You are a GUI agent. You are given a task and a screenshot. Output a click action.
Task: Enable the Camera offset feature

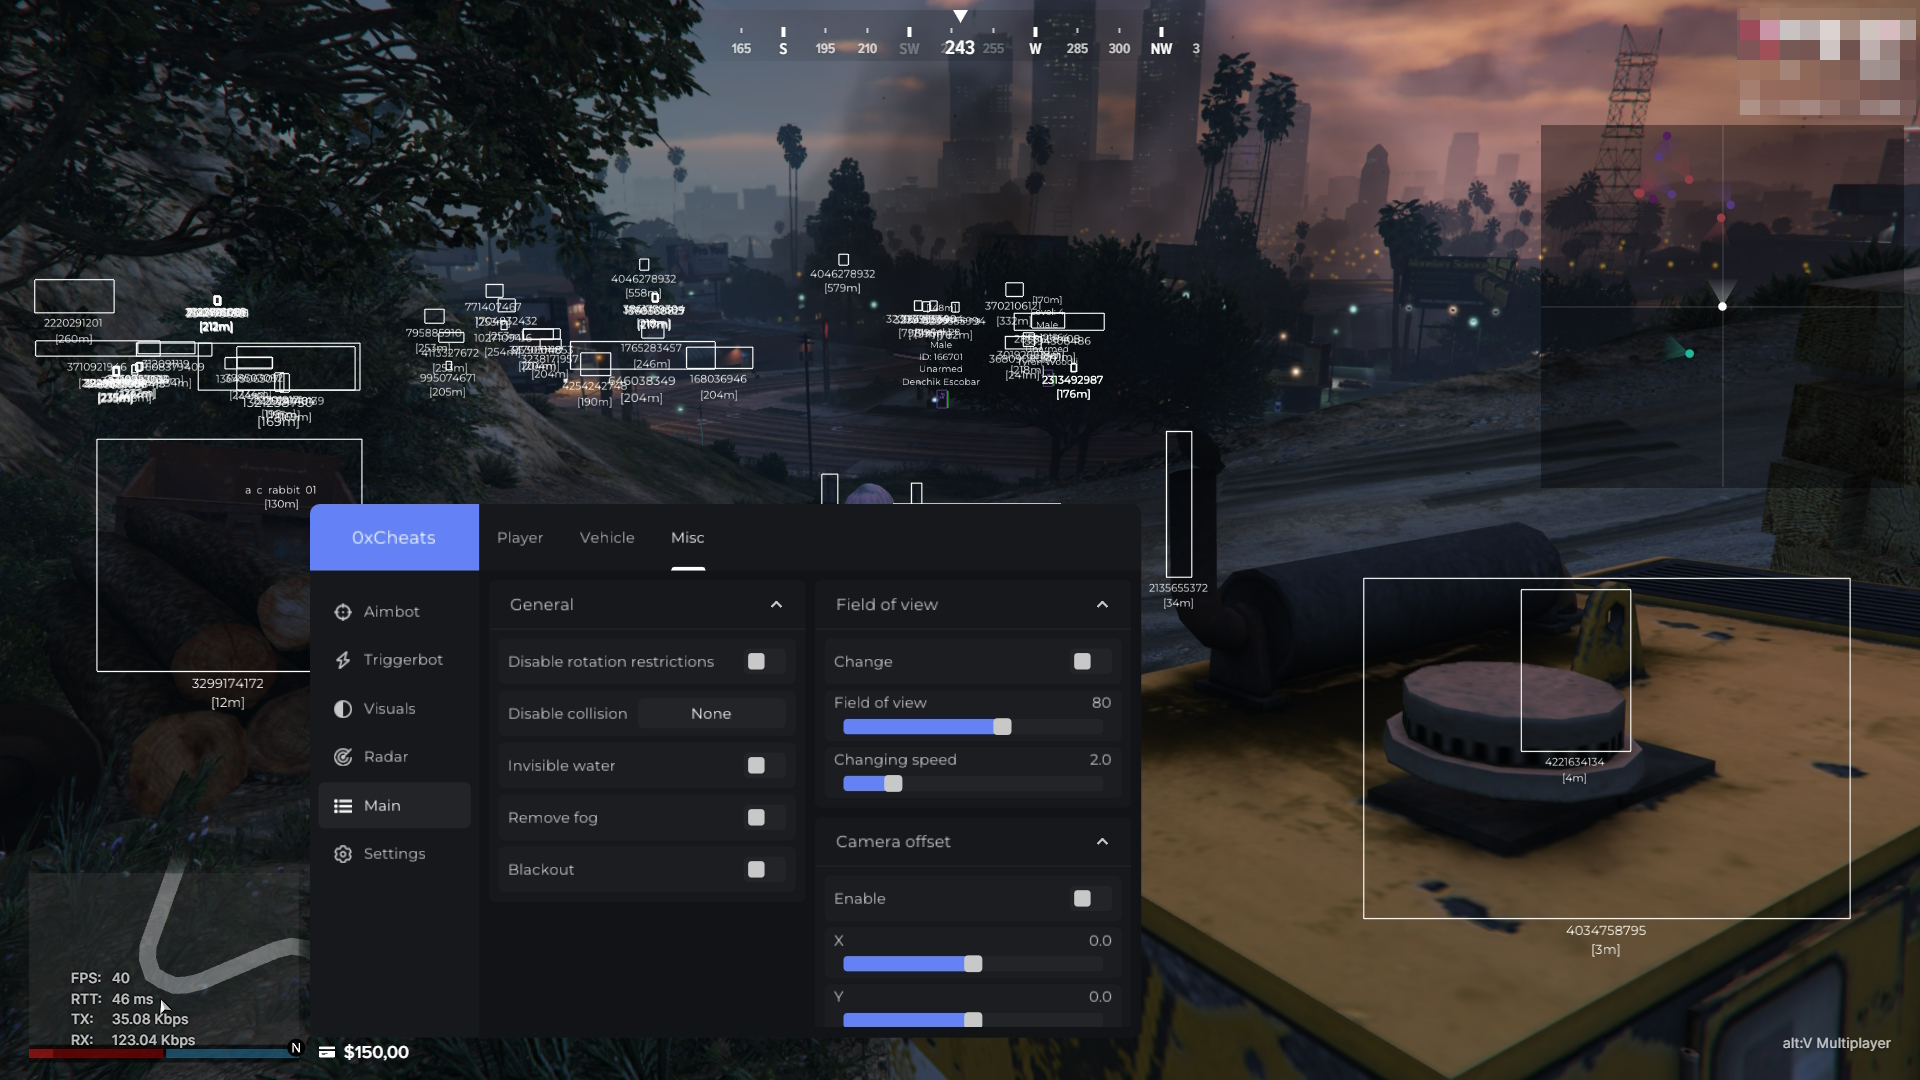1083,898
